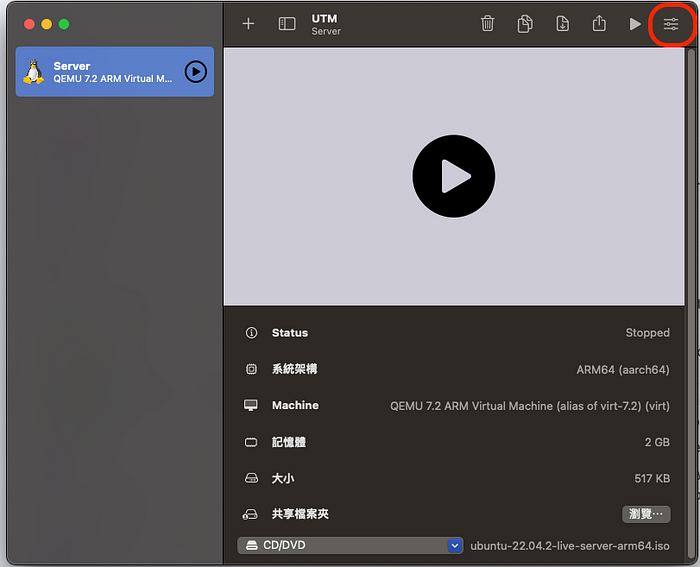Delete the VM with trash icon
Viewport: 700px width, 567px height.
[487, 24]
